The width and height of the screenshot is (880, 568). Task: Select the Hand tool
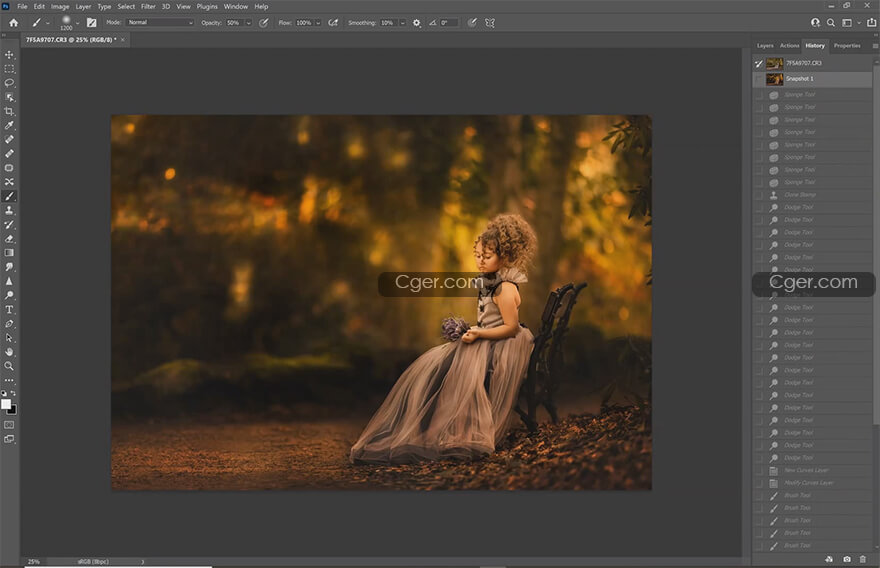tap(9, 352)
